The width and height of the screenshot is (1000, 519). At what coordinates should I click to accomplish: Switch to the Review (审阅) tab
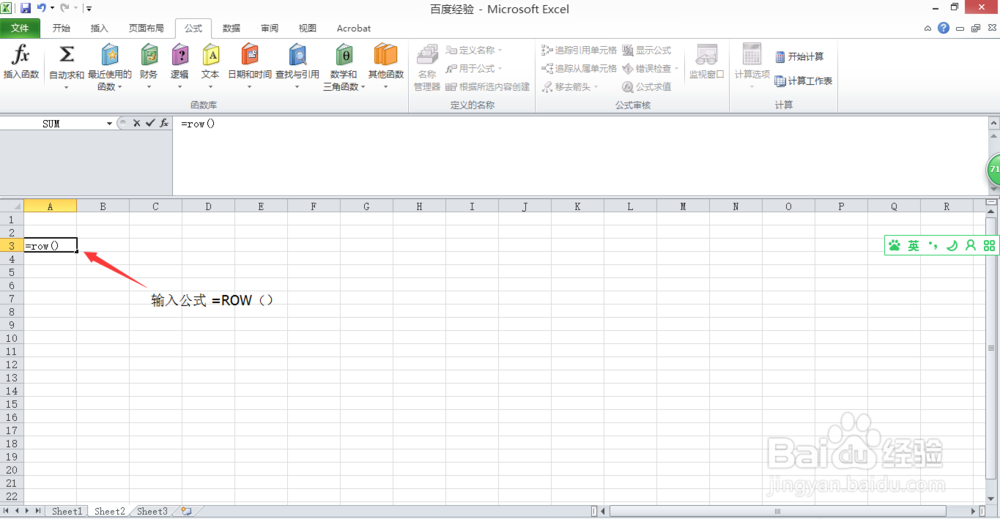(269, 28)
